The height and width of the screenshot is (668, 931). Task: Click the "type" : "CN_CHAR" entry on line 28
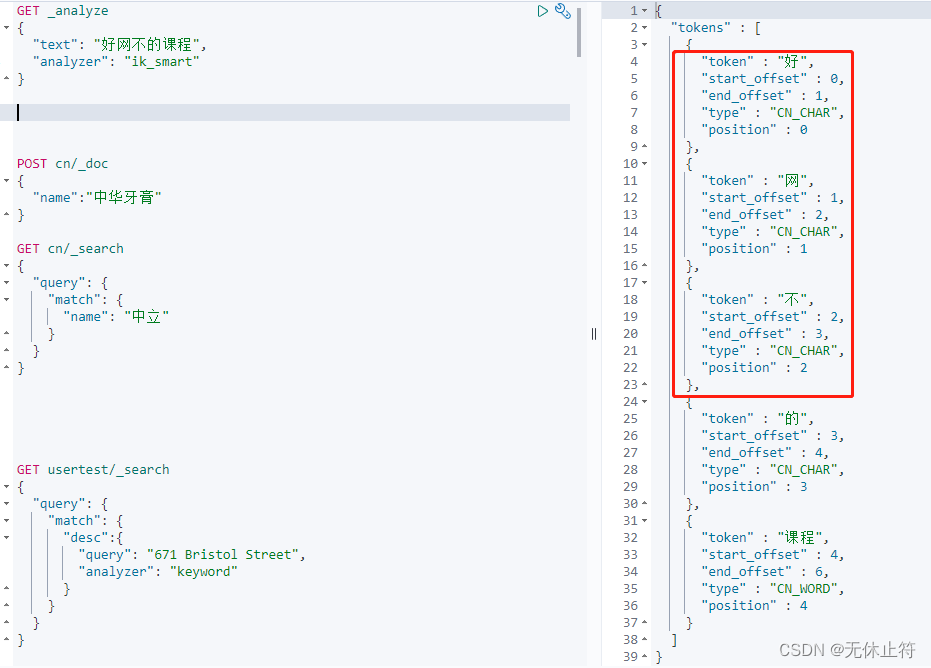(770, 470)
